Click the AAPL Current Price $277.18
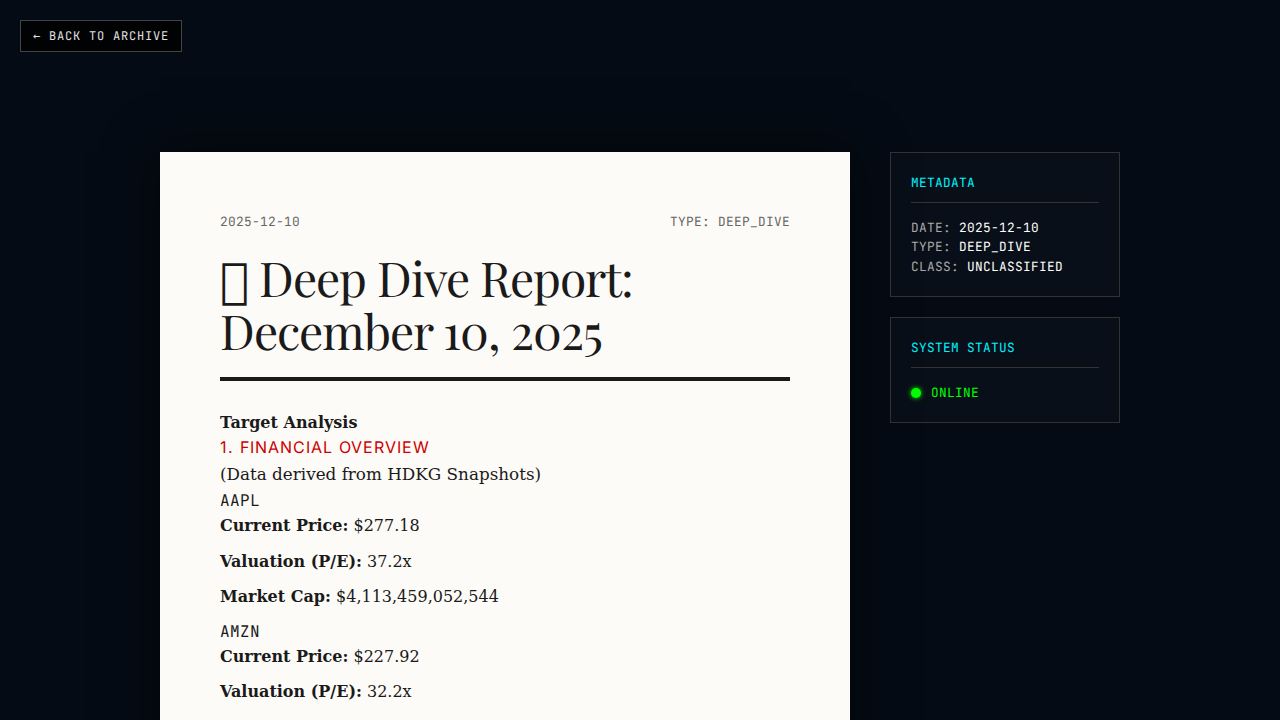1280x720 pixels. [x=386, y=526]
